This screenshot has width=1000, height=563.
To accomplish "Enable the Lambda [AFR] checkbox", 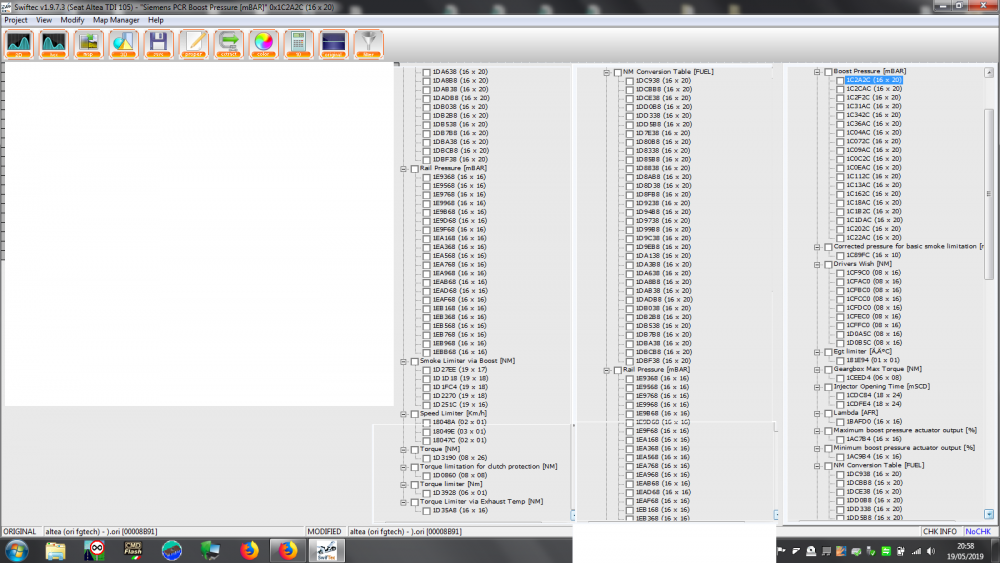I will (828, 413).
